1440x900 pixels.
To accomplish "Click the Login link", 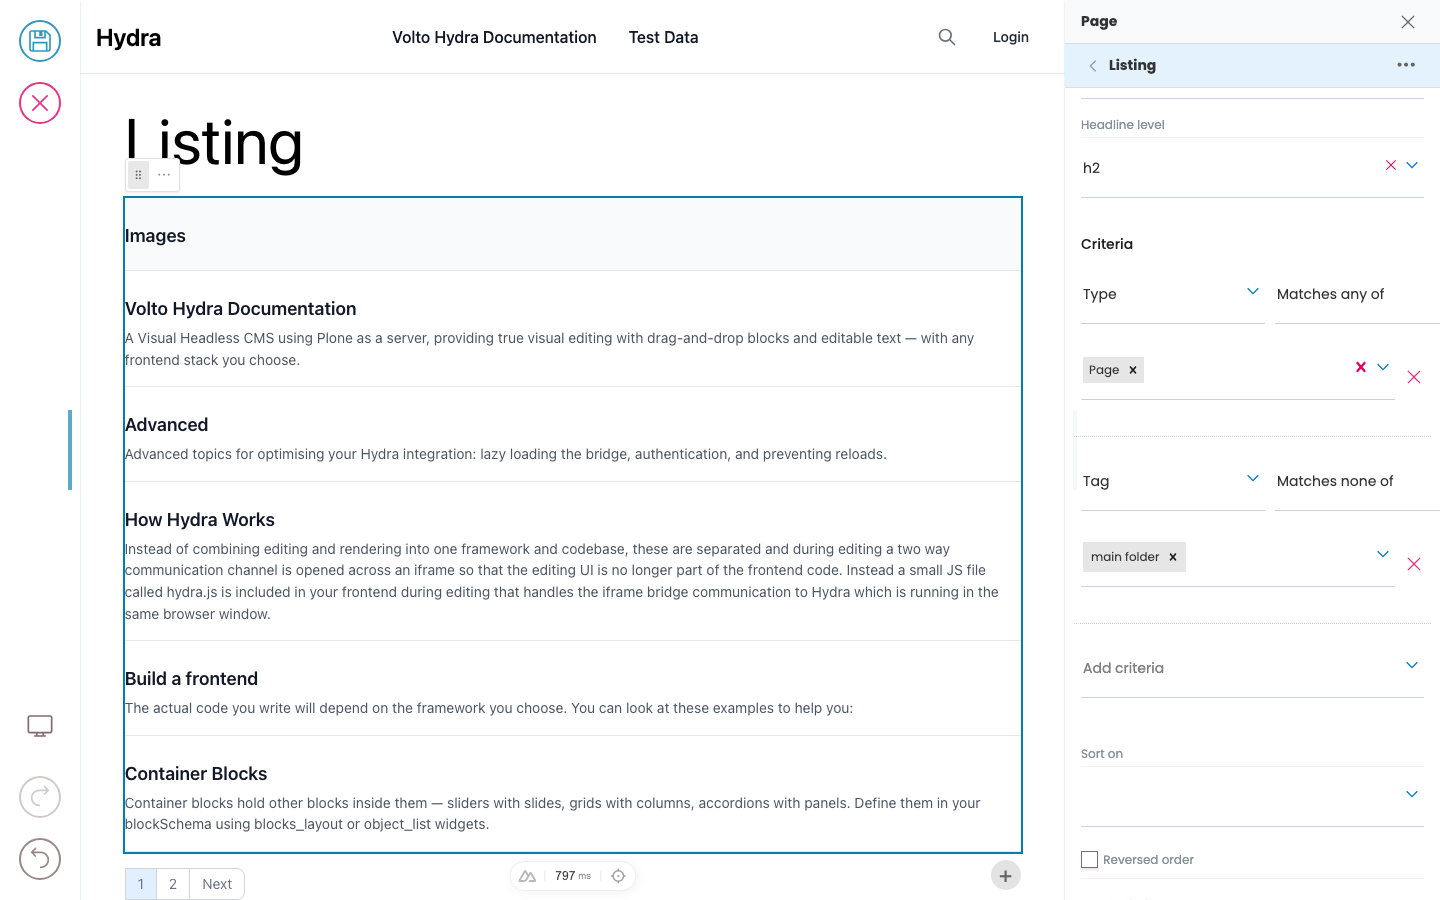I will [1011, 37].
